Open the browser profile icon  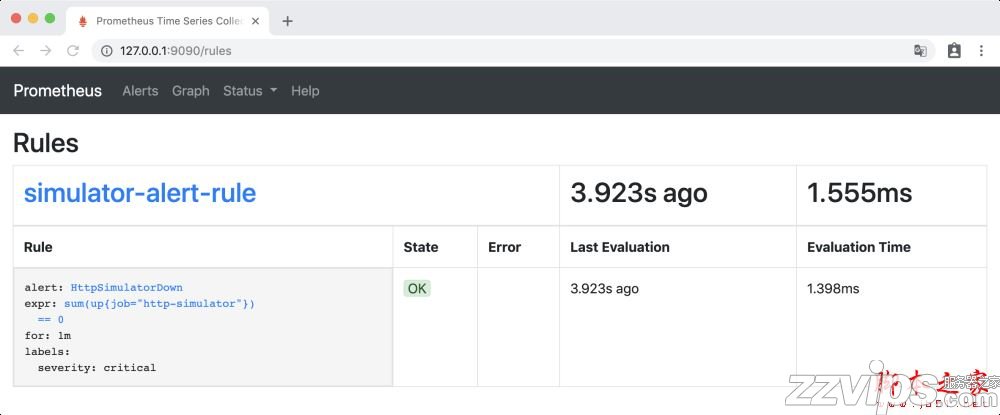coord(954,50)
